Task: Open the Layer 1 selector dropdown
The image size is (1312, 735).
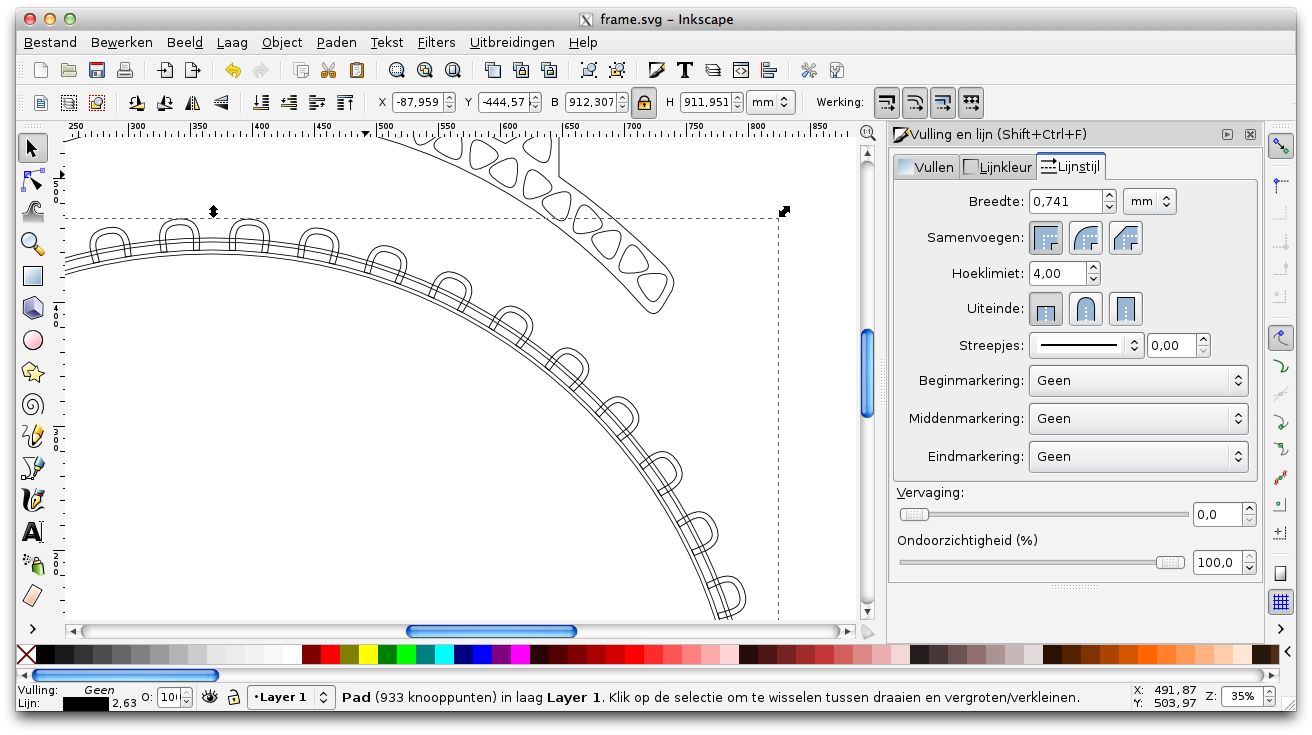Action: tap(291, 697)
